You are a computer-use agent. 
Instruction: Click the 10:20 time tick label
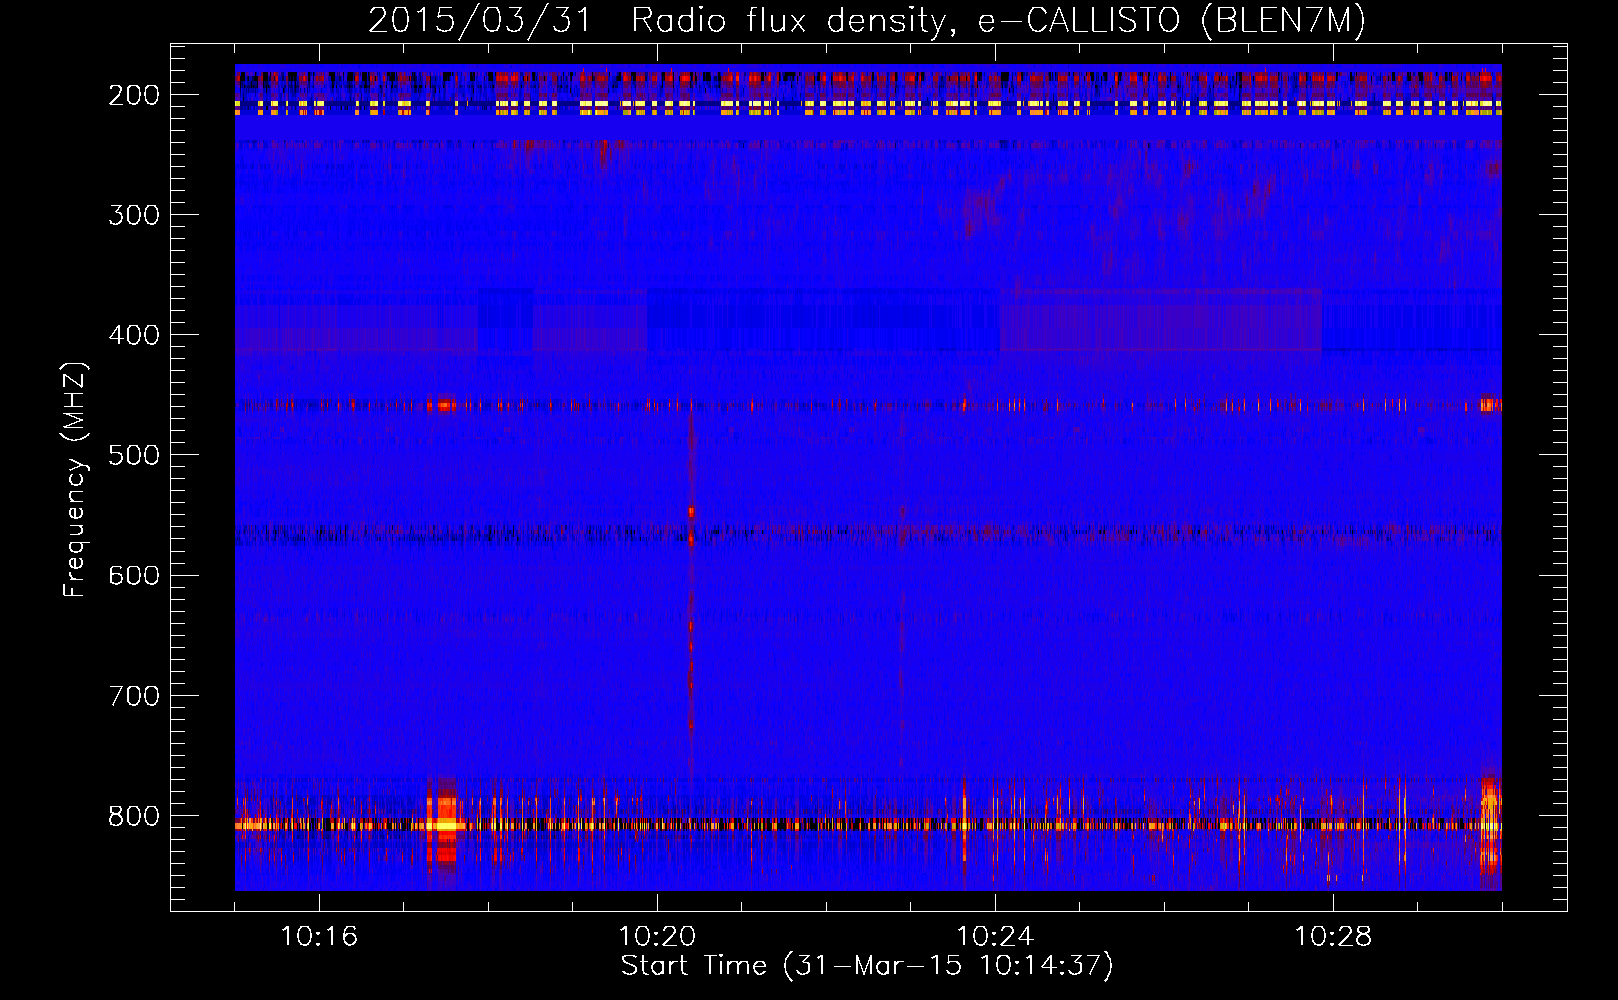tap(657, 937)
